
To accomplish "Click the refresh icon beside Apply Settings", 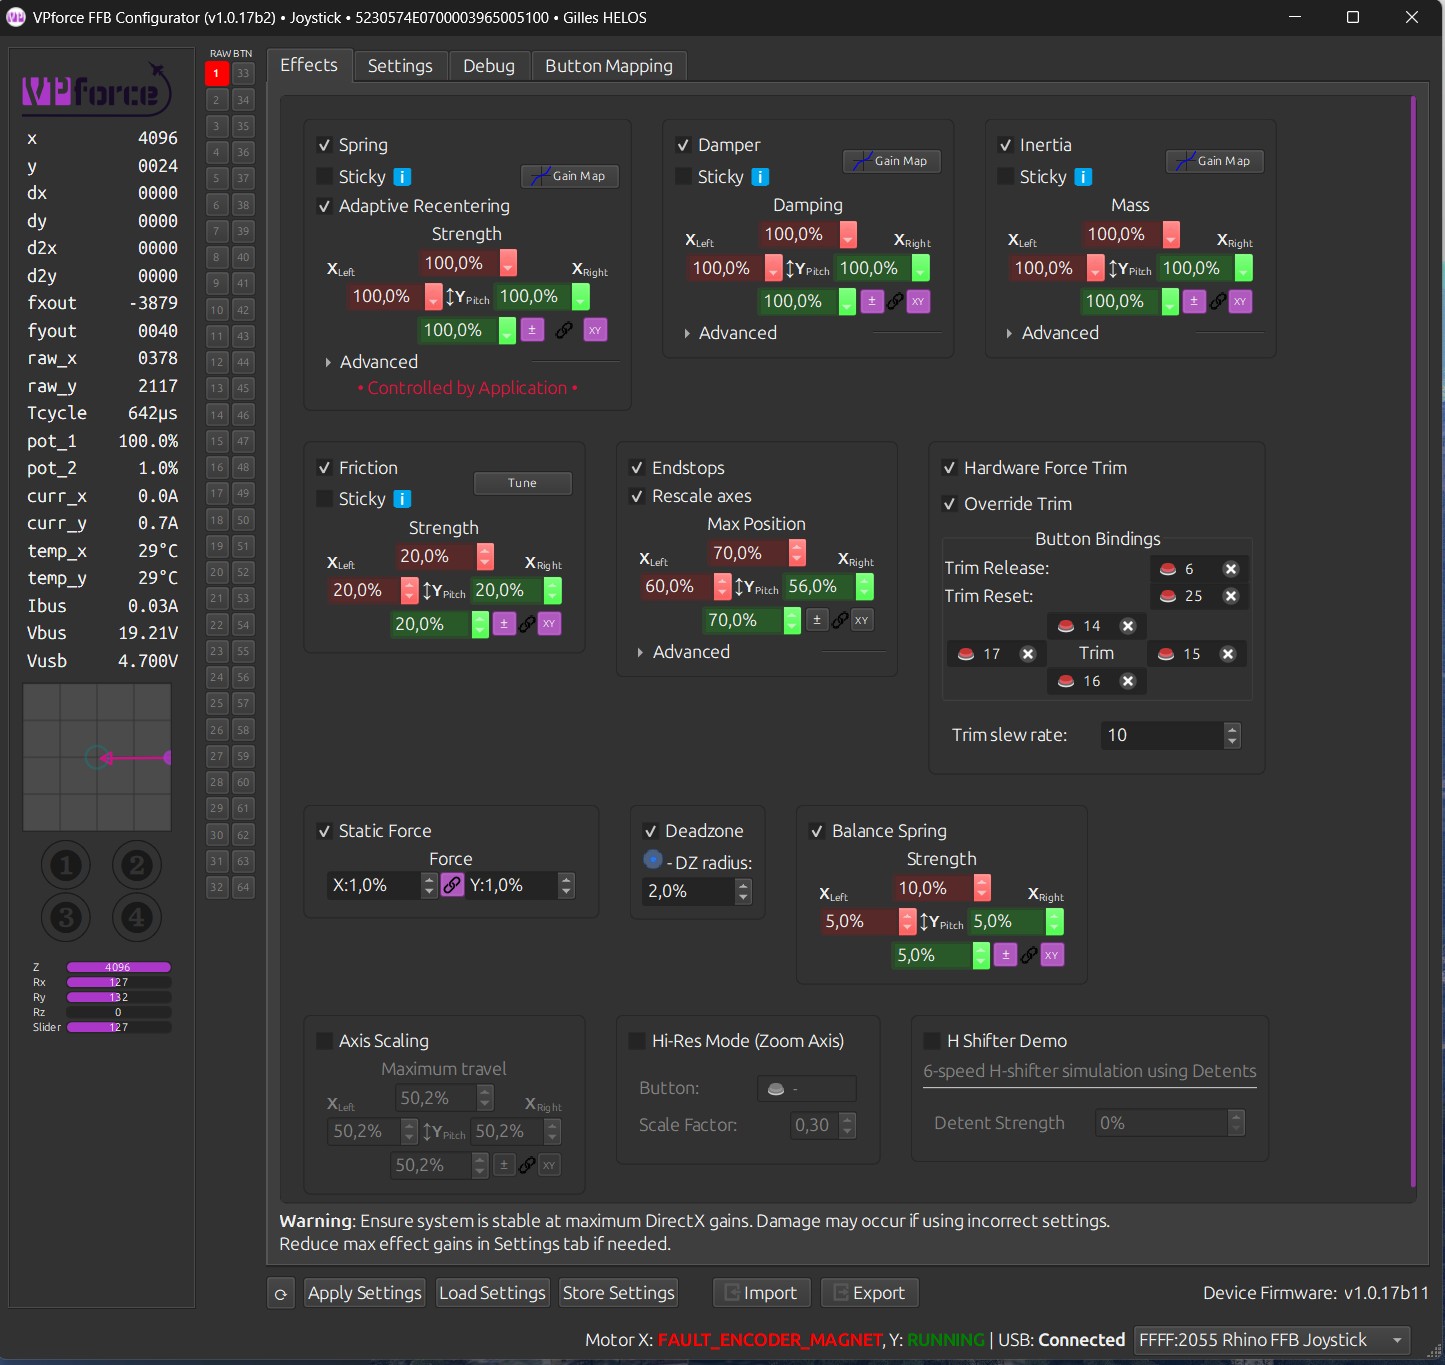I will tap(281, 1293).
